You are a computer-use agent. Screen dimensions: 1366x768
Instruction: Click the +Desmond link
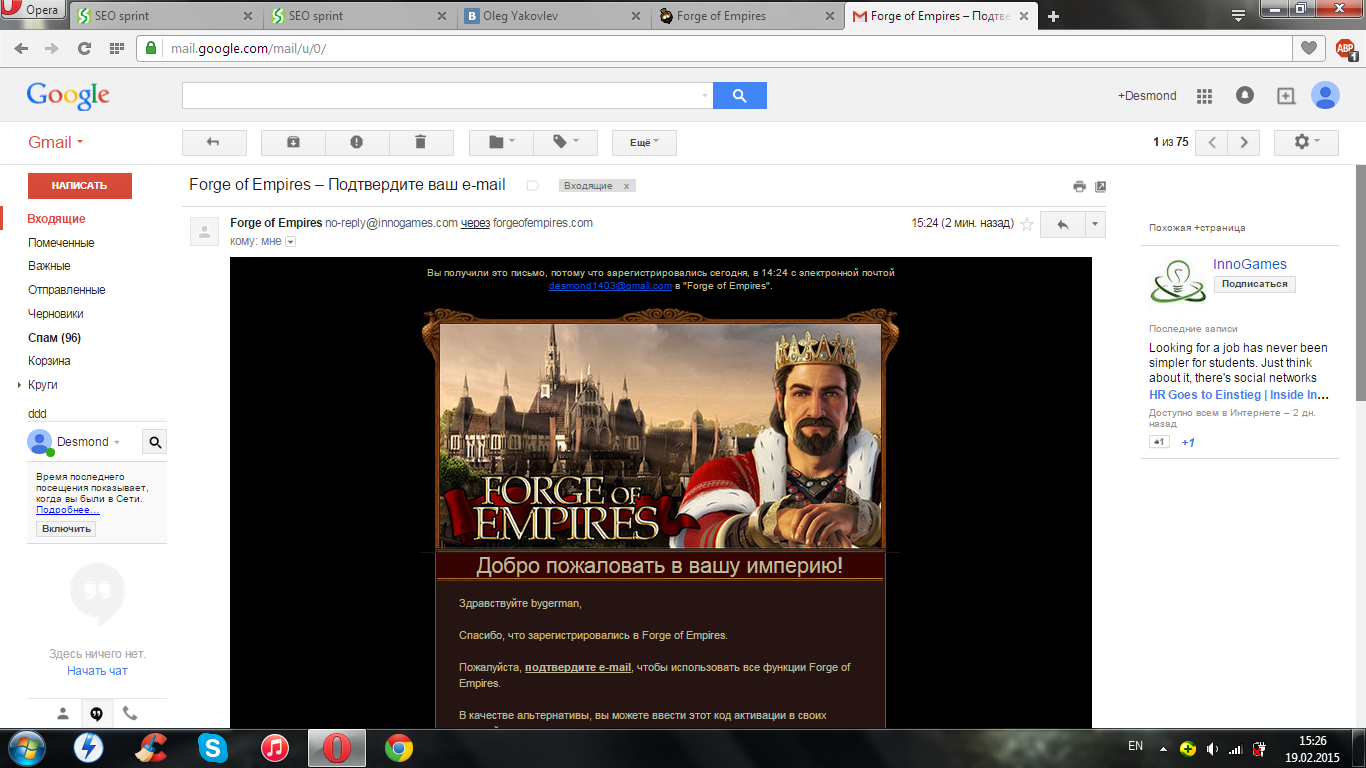coord(1147,96)
